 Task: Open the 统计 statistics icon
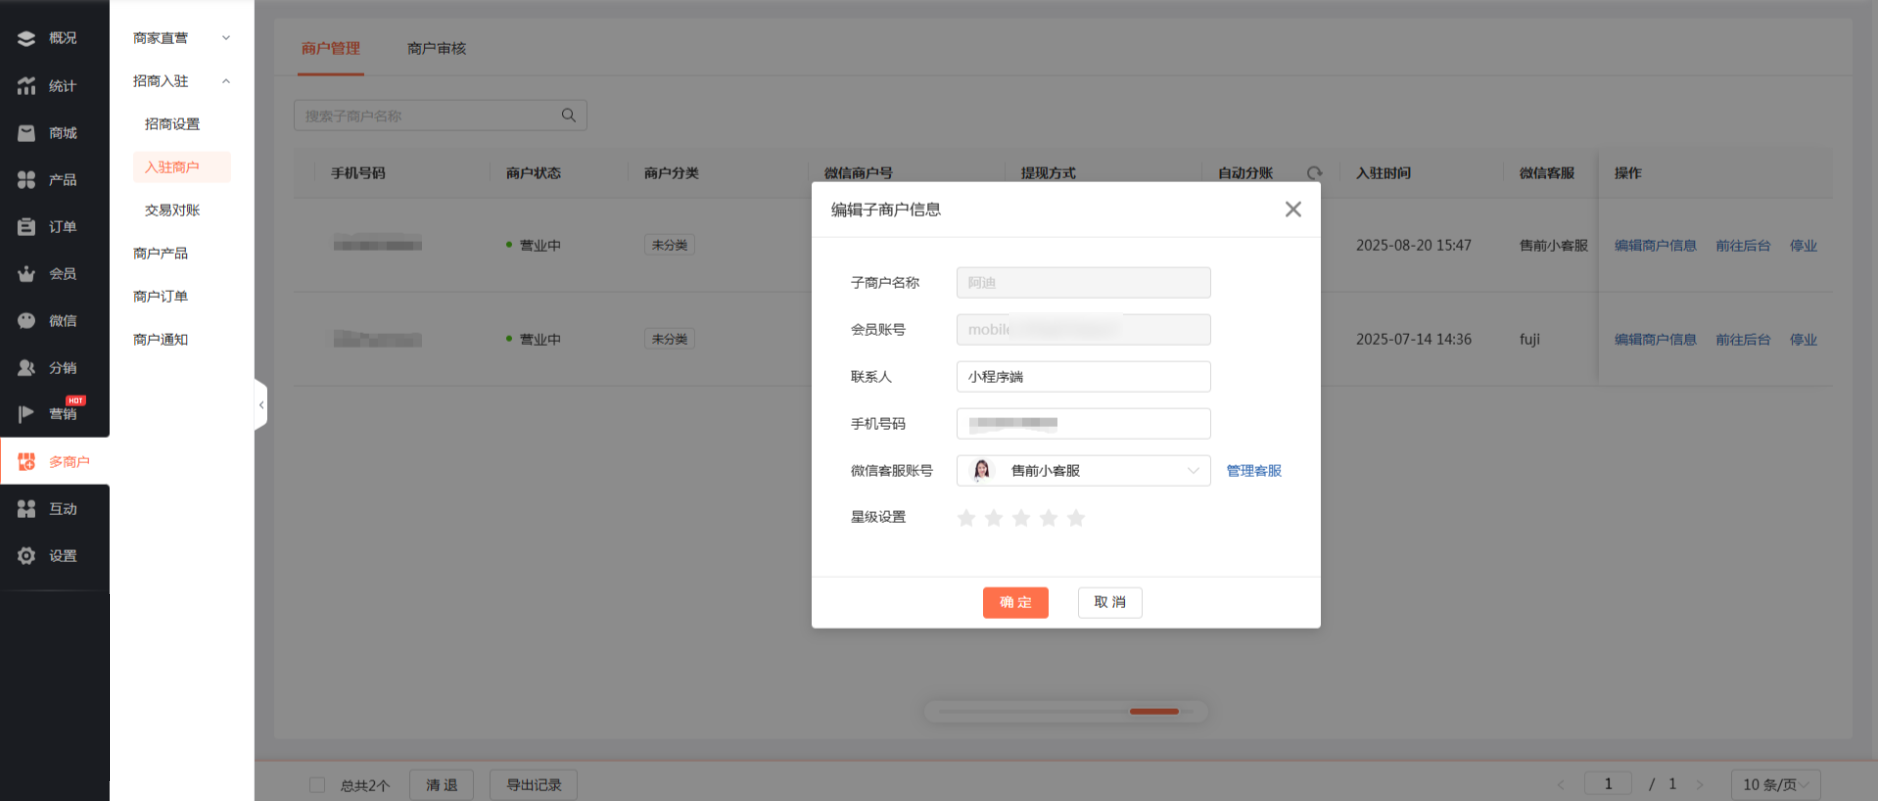point(27,86)
